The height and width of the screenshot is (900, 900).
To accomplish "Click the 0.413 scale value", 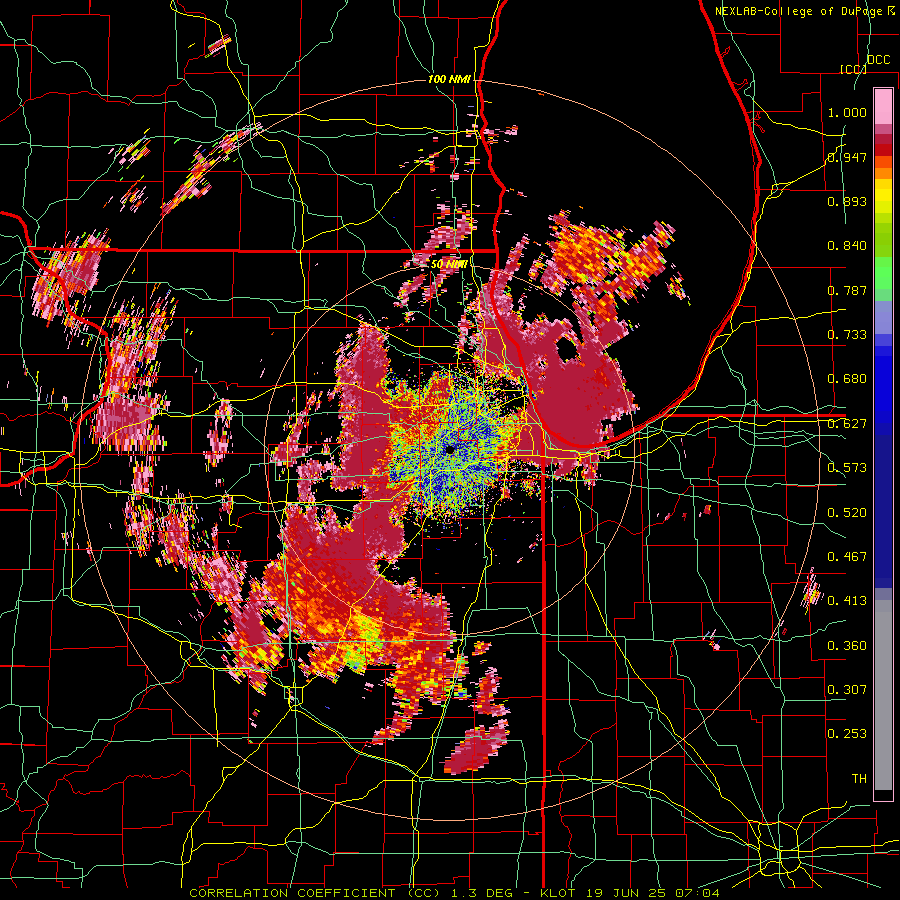I will [847, 601].
